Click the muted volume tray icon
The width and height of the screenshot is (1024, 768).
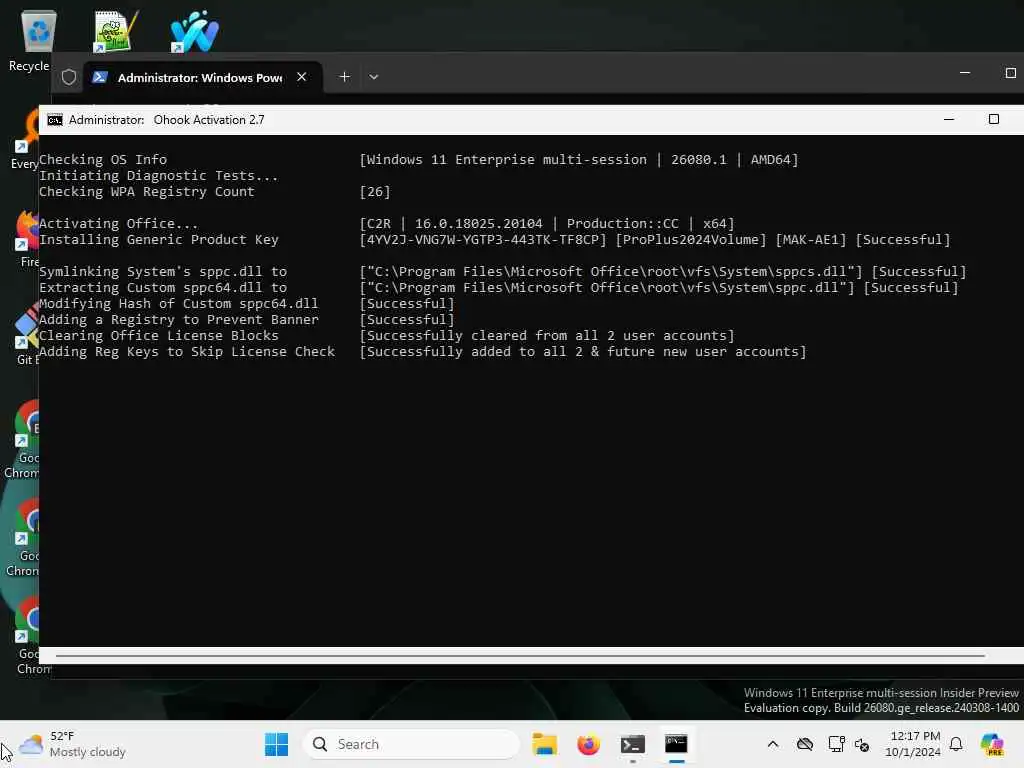pyautogui.click(x=862, y=744)
